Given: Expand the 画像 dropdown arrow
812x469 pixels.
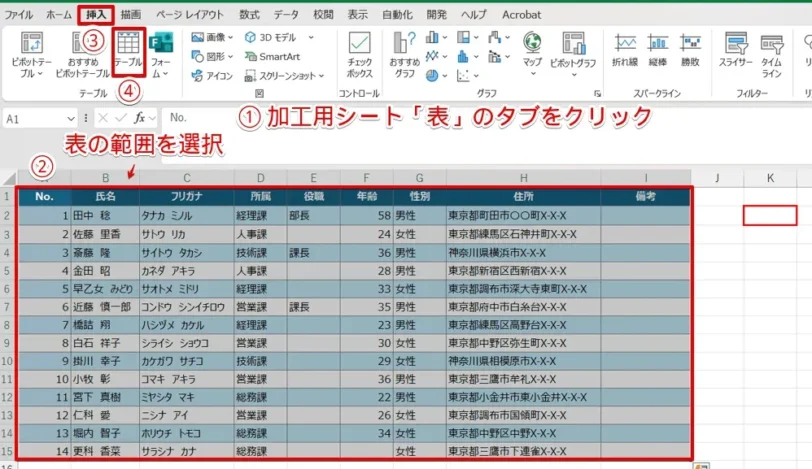Looking at the screenshot, I should [230, 37].
